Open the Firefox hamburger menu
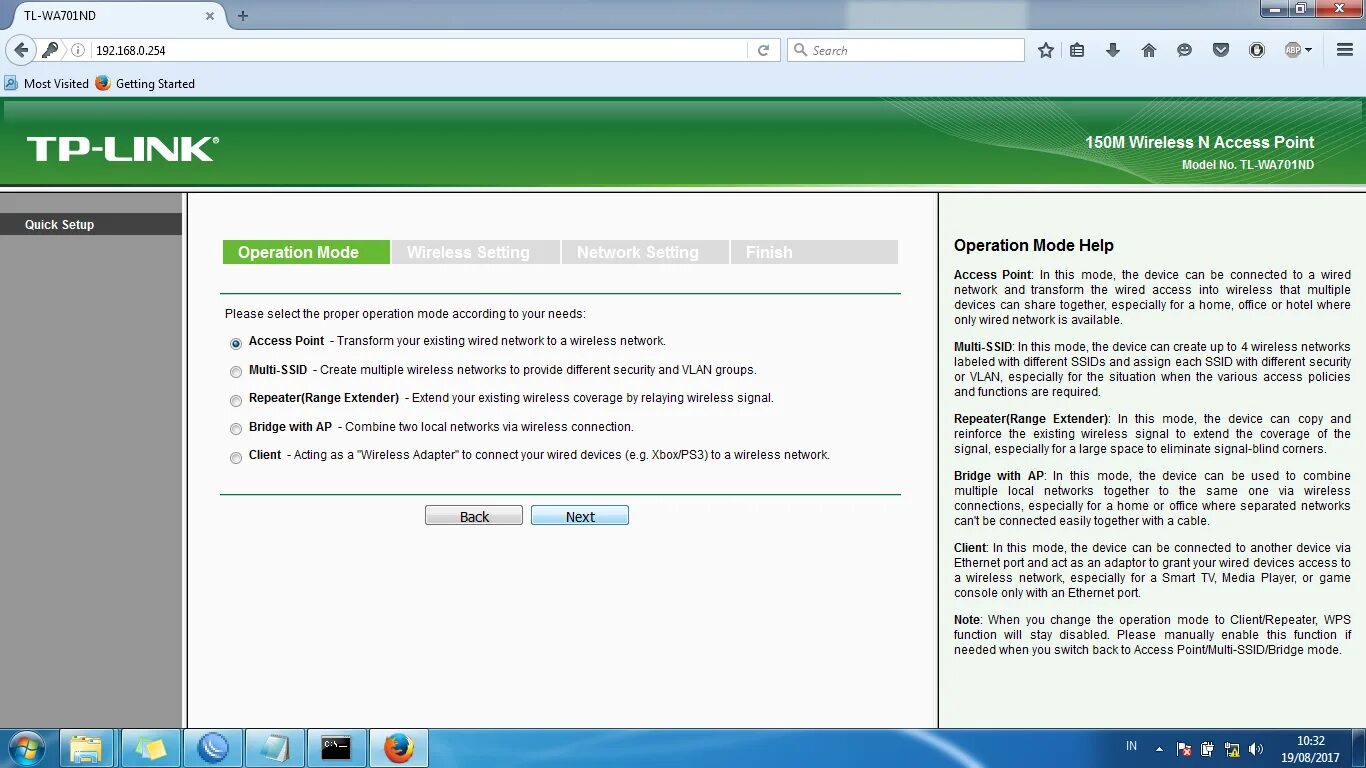The width and height of the screenshot is (1366, 768). [x=1345, y=50]
